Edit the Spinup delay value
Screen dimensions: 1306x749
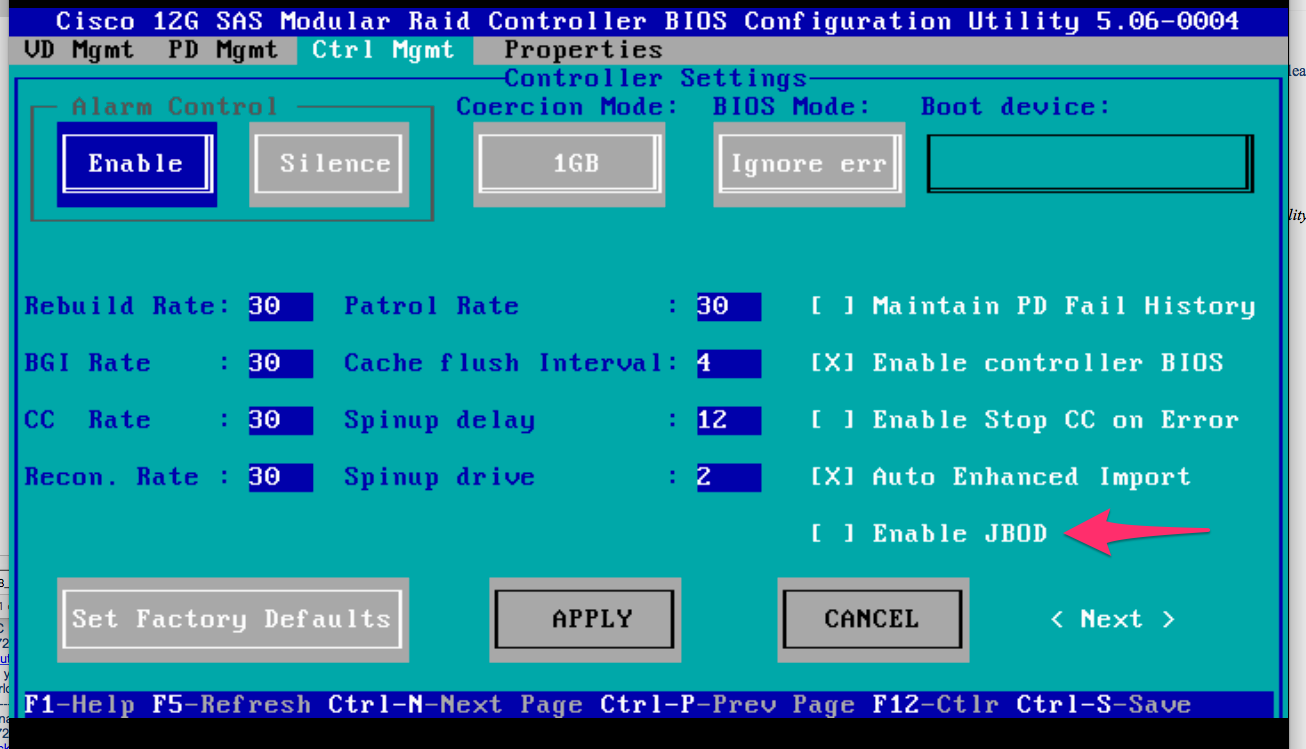click(x=728, y=420)
